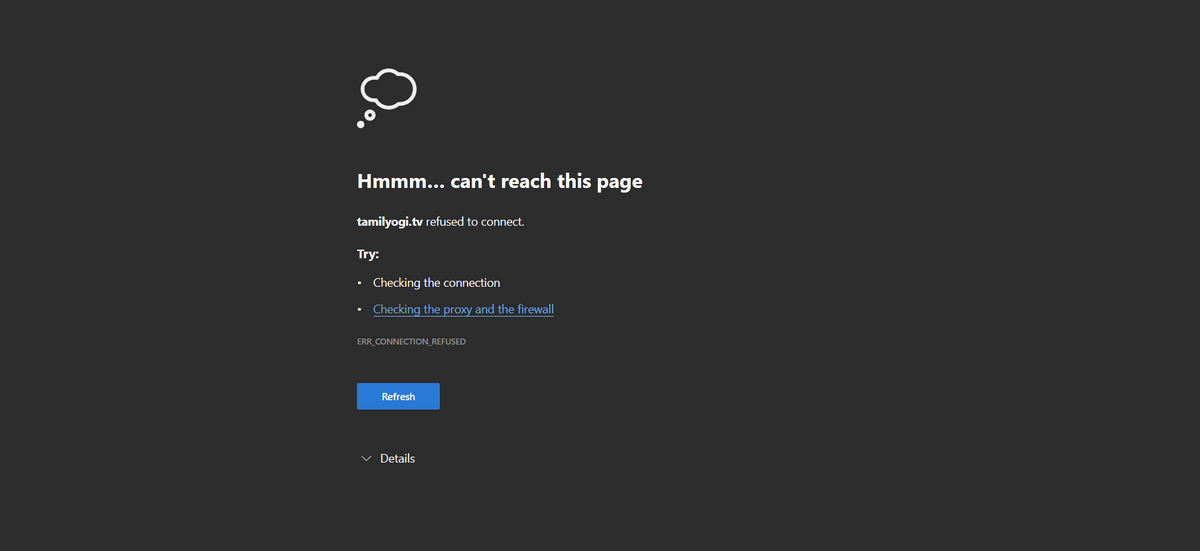This screenshot has width=1200, height=551.
Task: Click the 'Checking the connection' suggestion
Action: pyautogui.click(x=436, y=283)
